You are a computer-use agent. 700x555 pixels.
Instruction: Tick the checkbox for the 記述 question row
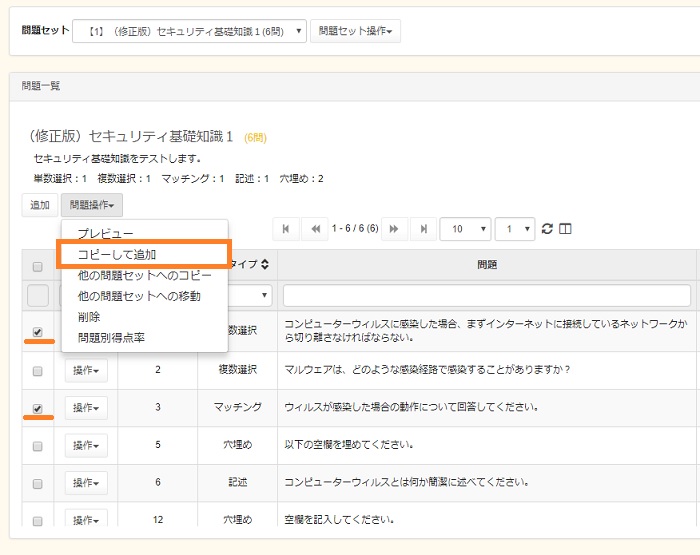38,484
